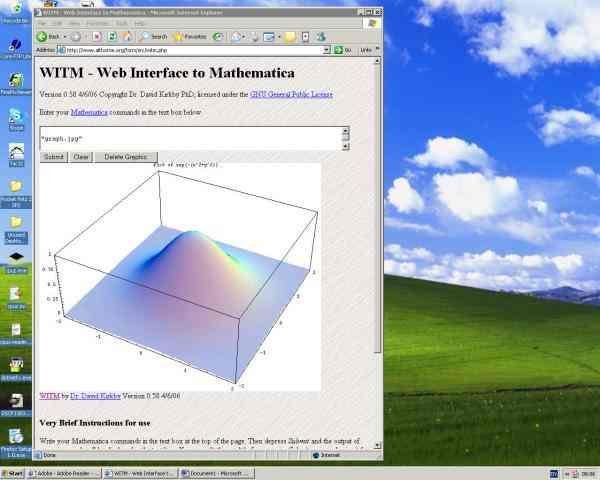
Task: Expand the Edit icon dropdown arrow
Action: [279, 37]
